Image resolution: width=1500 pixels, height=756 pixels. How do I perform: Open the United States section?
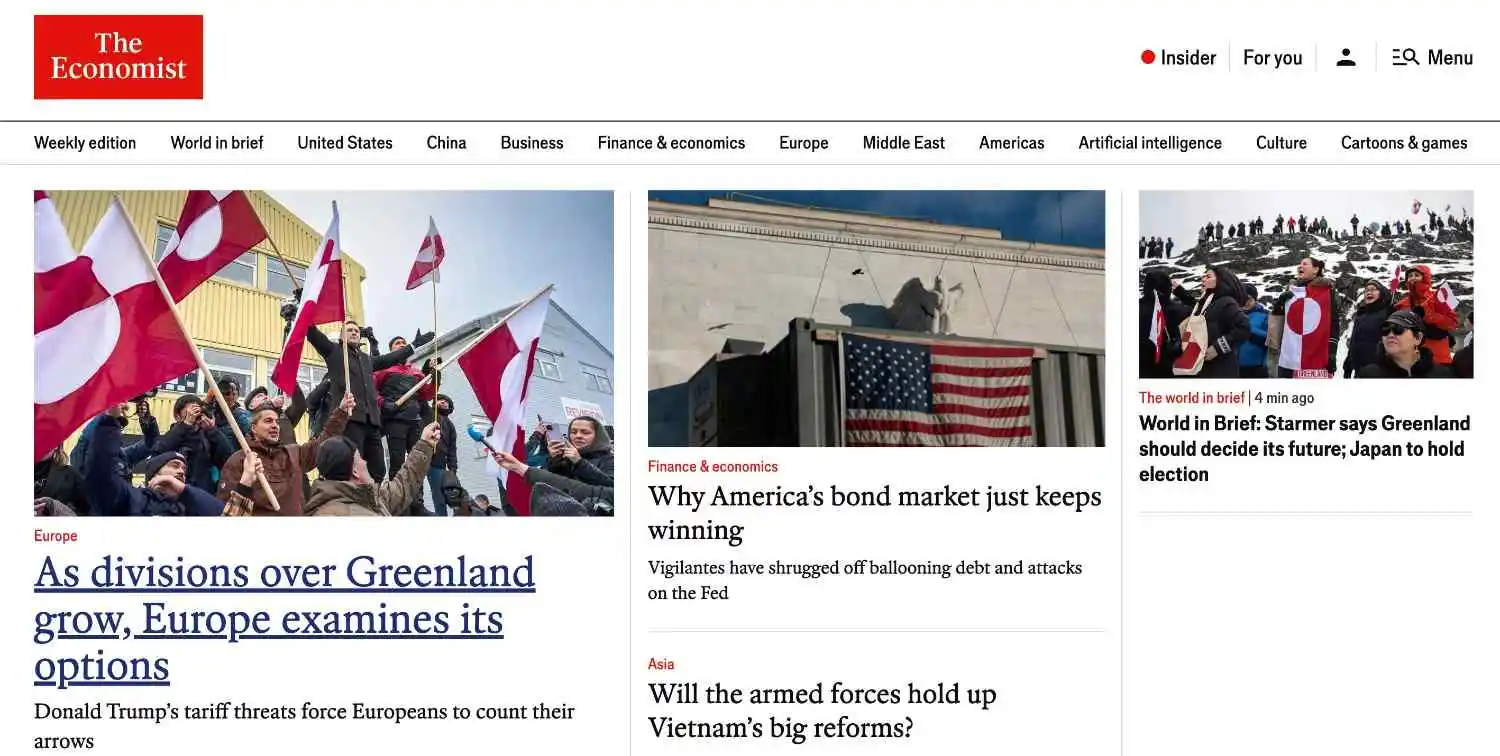(x=345, y=143)
